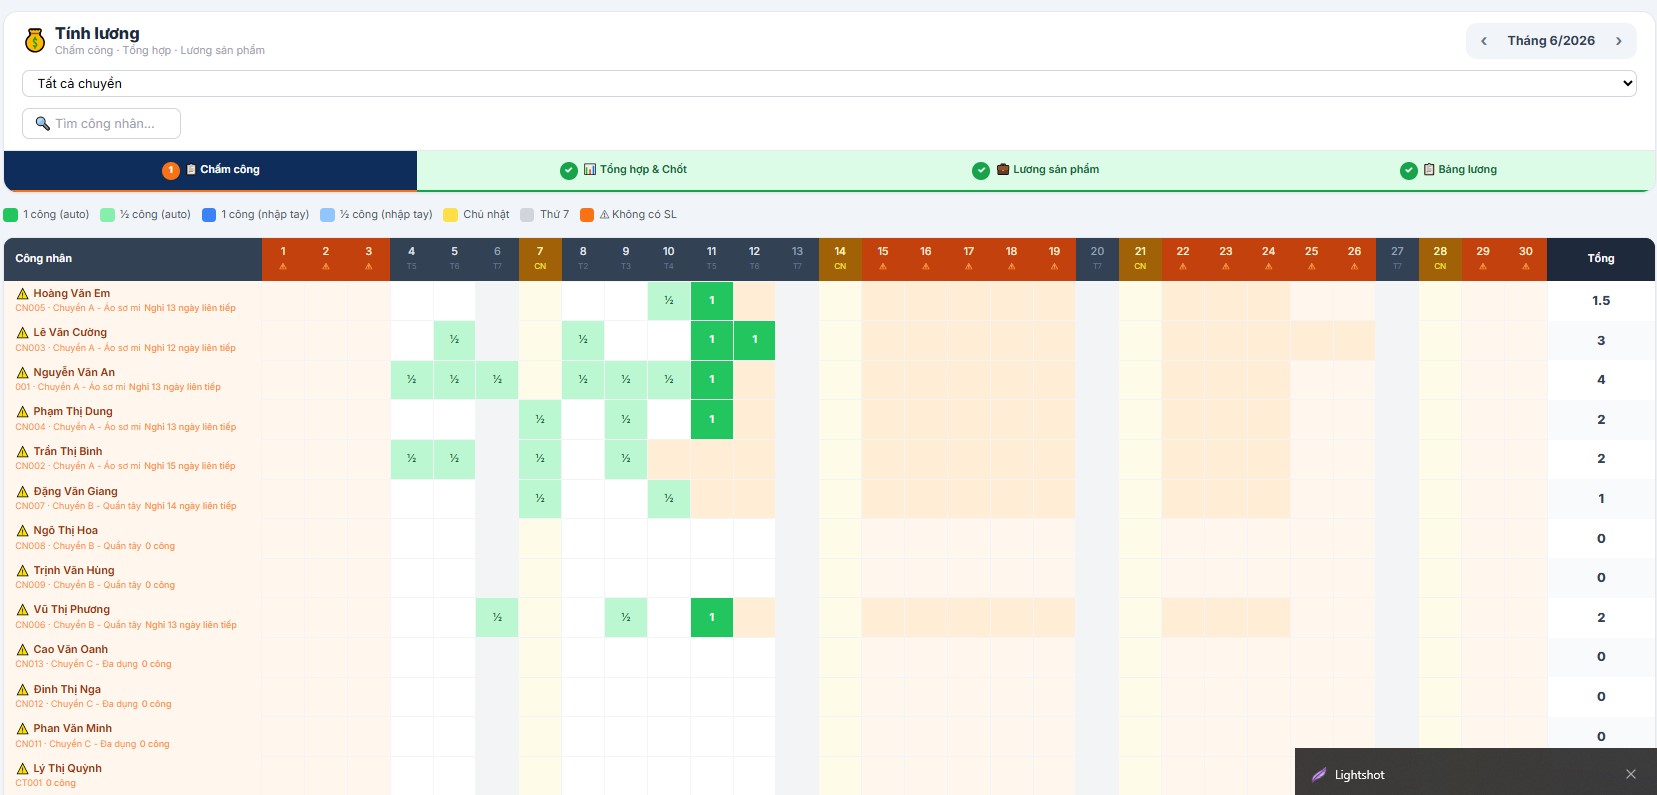Click Phạm Thị Dung's ½ cell on day 7
1657x795 pixels.
pyautogui.click(x=540, y=420)
